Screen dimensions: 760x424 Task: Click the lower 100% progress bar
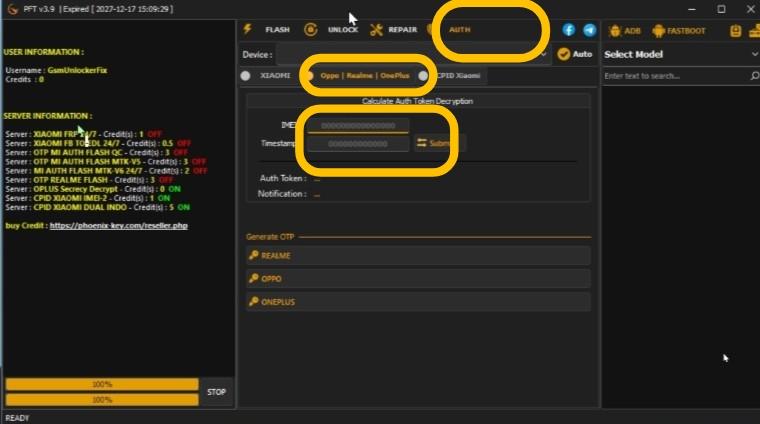point(102,400)
